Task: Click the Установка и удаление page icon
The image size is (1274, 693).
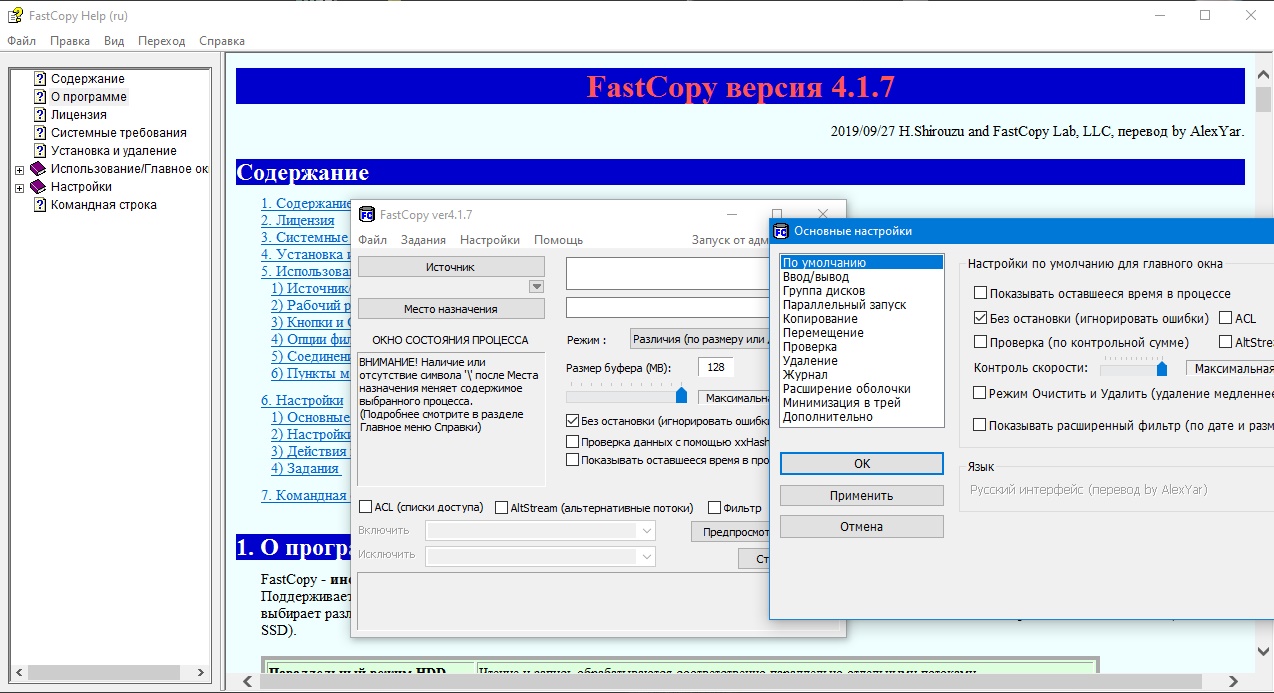Action: 40,151
